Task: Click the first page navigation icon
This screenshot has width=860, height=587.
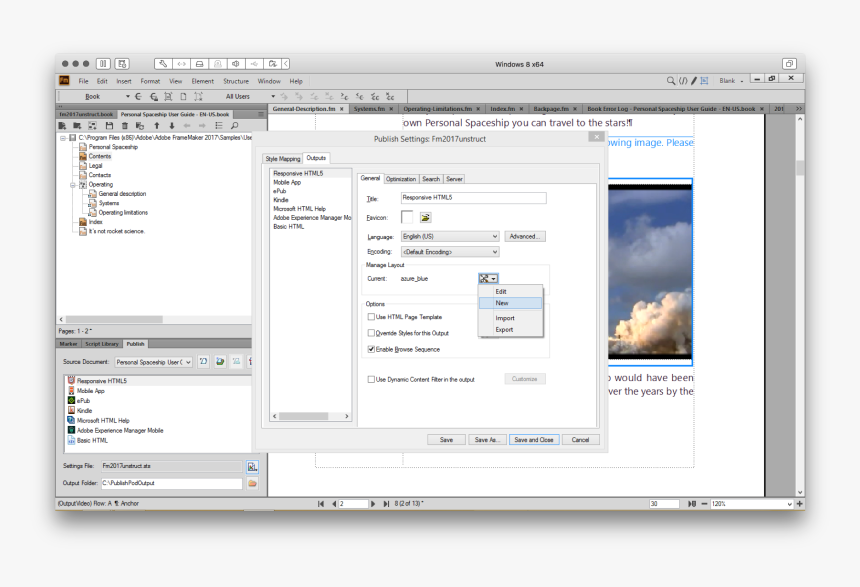Action: point(320,504)
